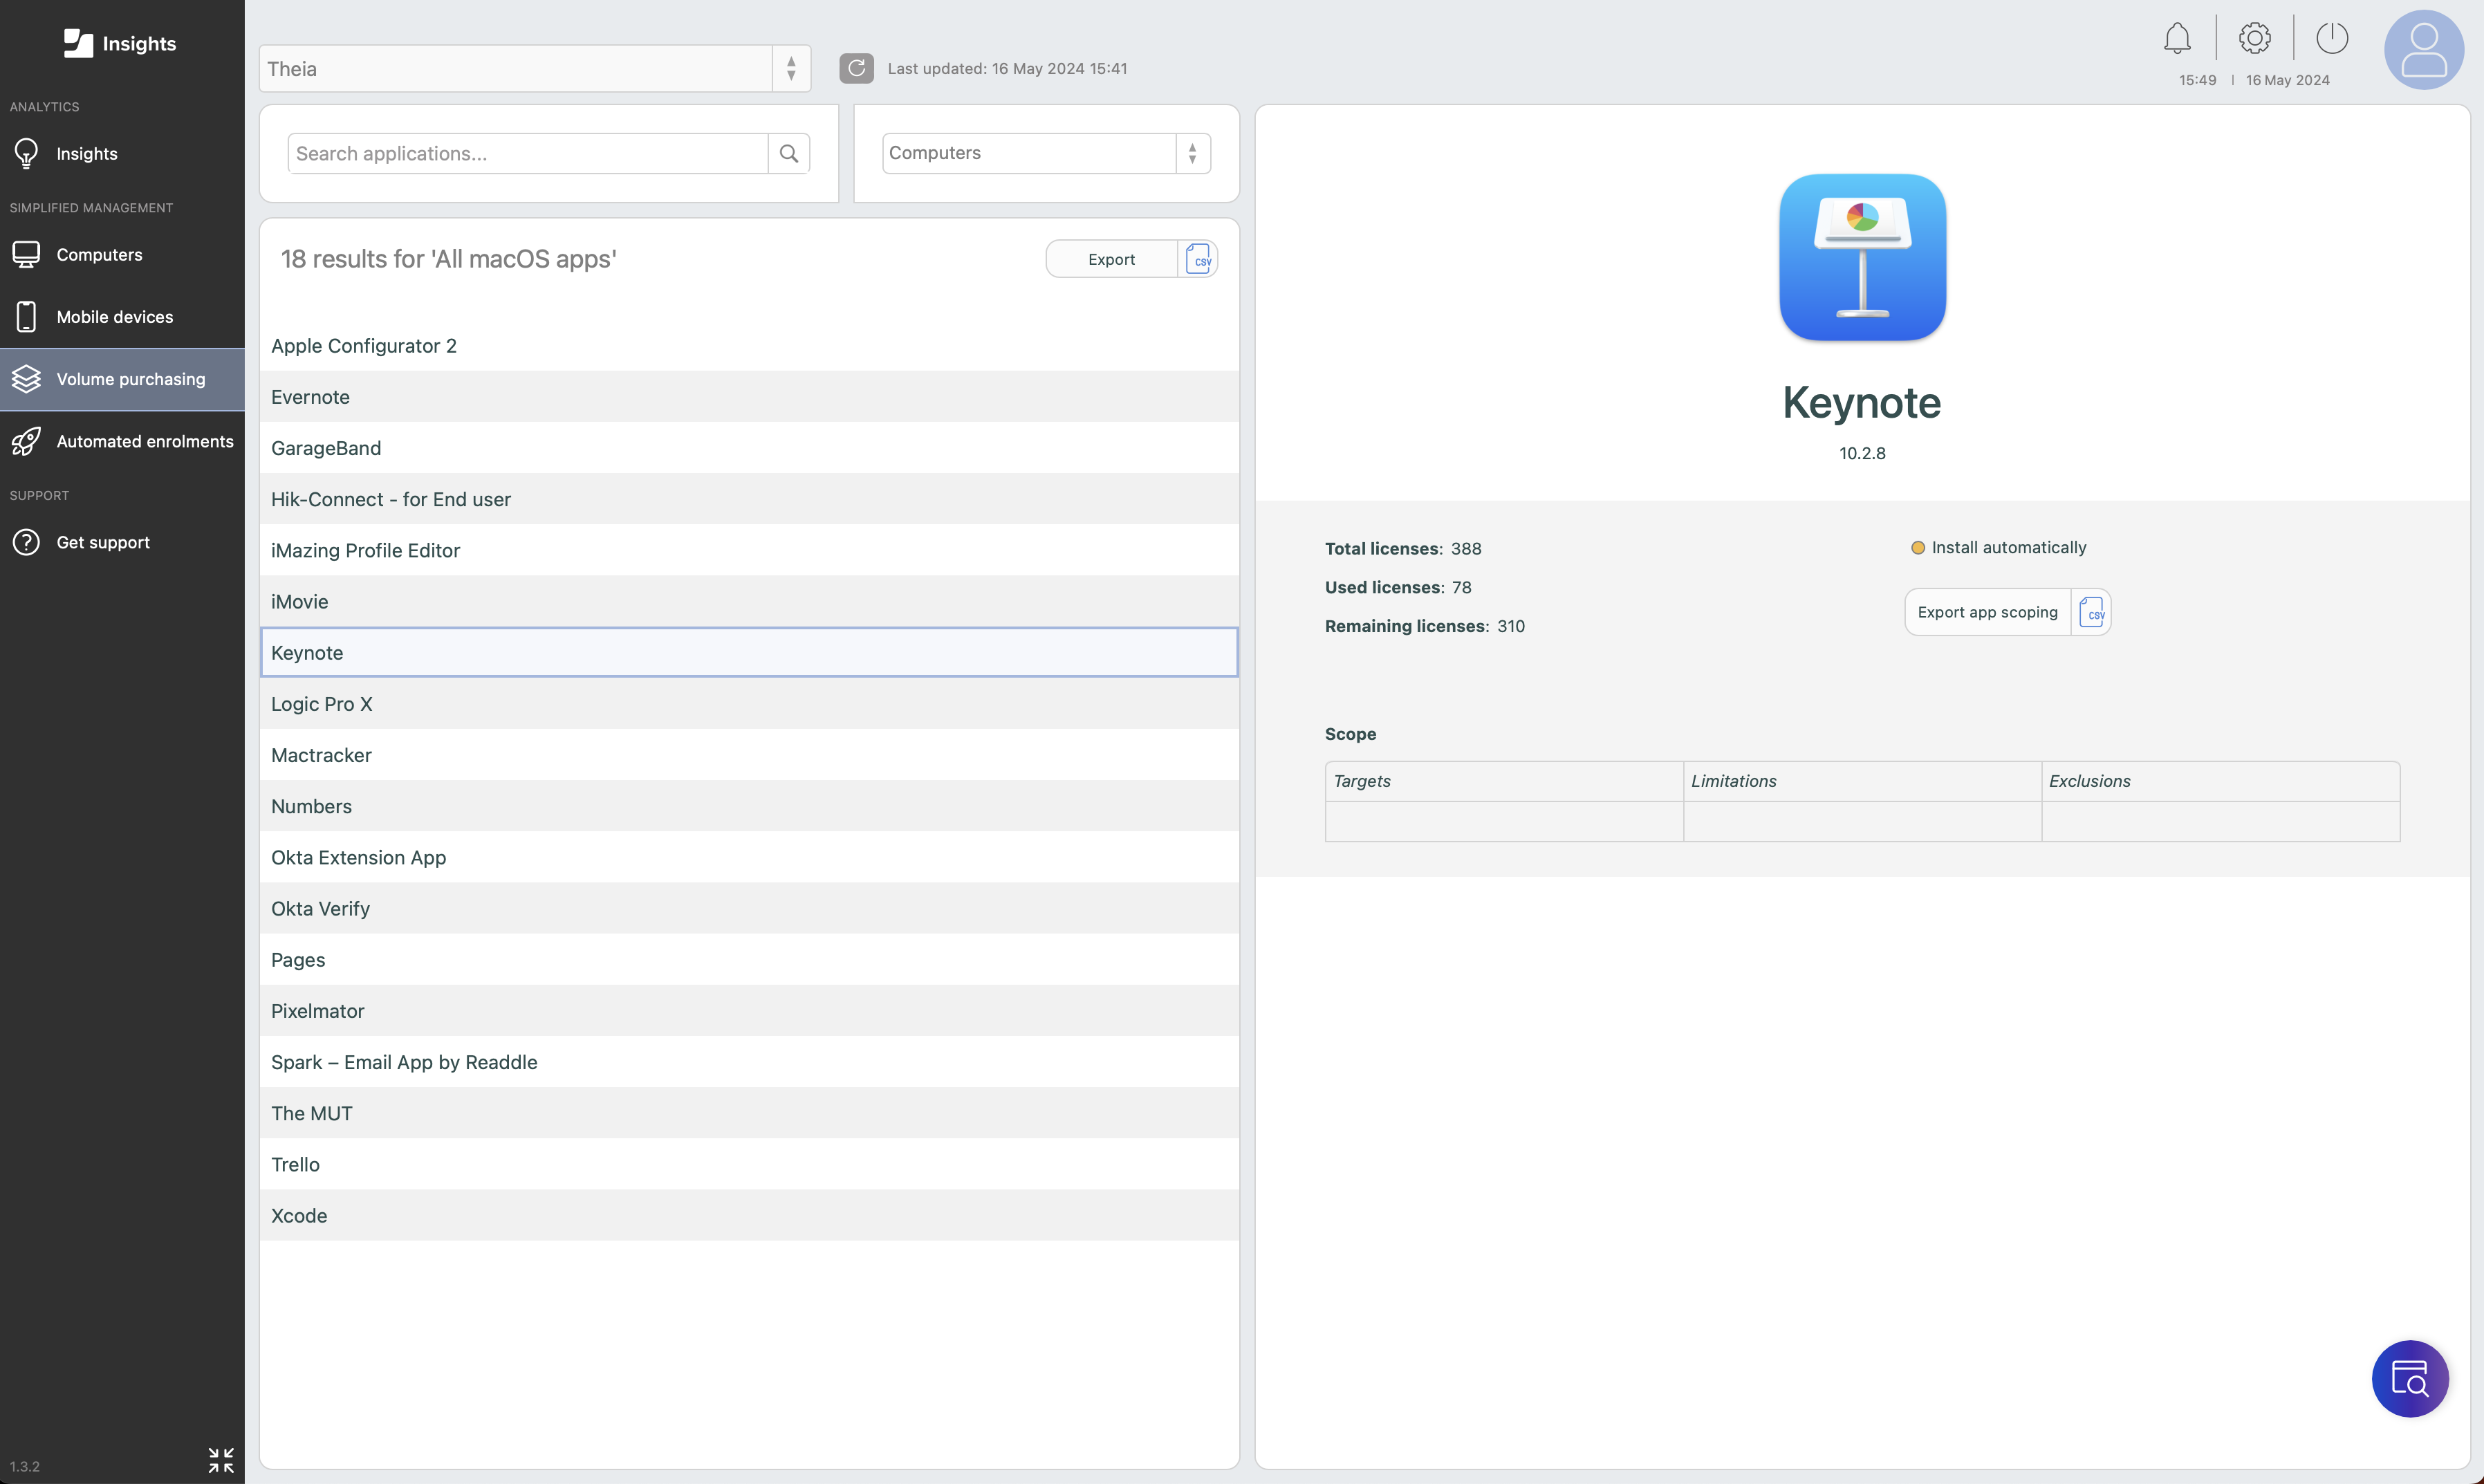Screen dimensions: 2484x1484
Task: Open Mobile devices section
Action: [x=122, y=316]
